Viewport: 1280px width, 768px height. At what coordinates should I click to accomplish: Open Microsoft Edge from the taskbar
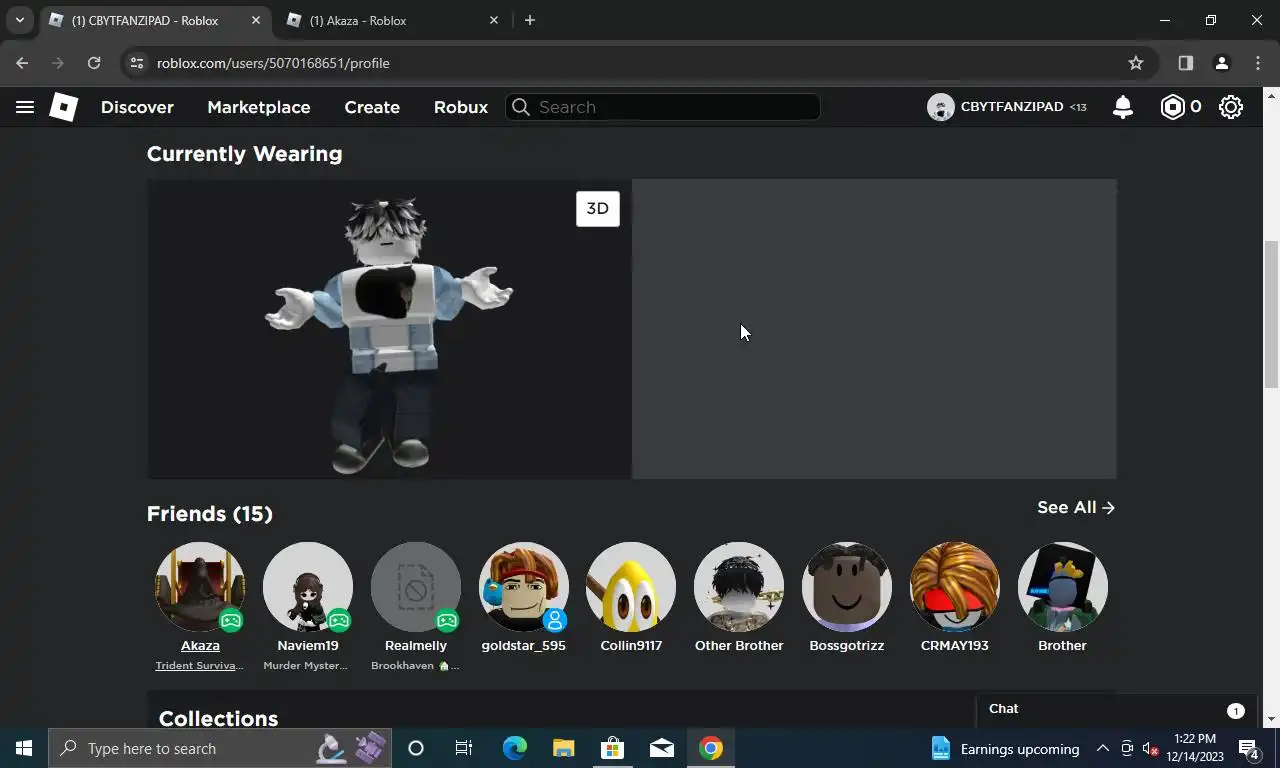coord(515,748)
